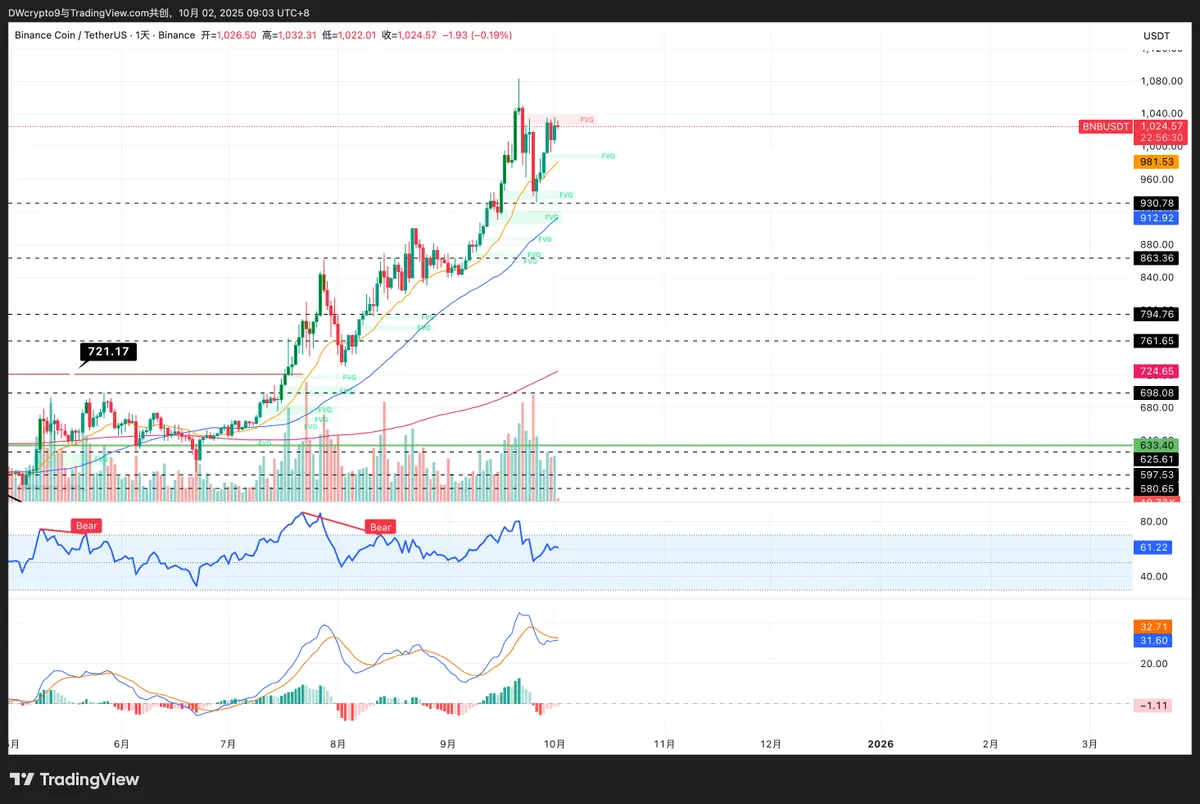Click the USDT currency label on the price axis

click(x=1157, y=35)
